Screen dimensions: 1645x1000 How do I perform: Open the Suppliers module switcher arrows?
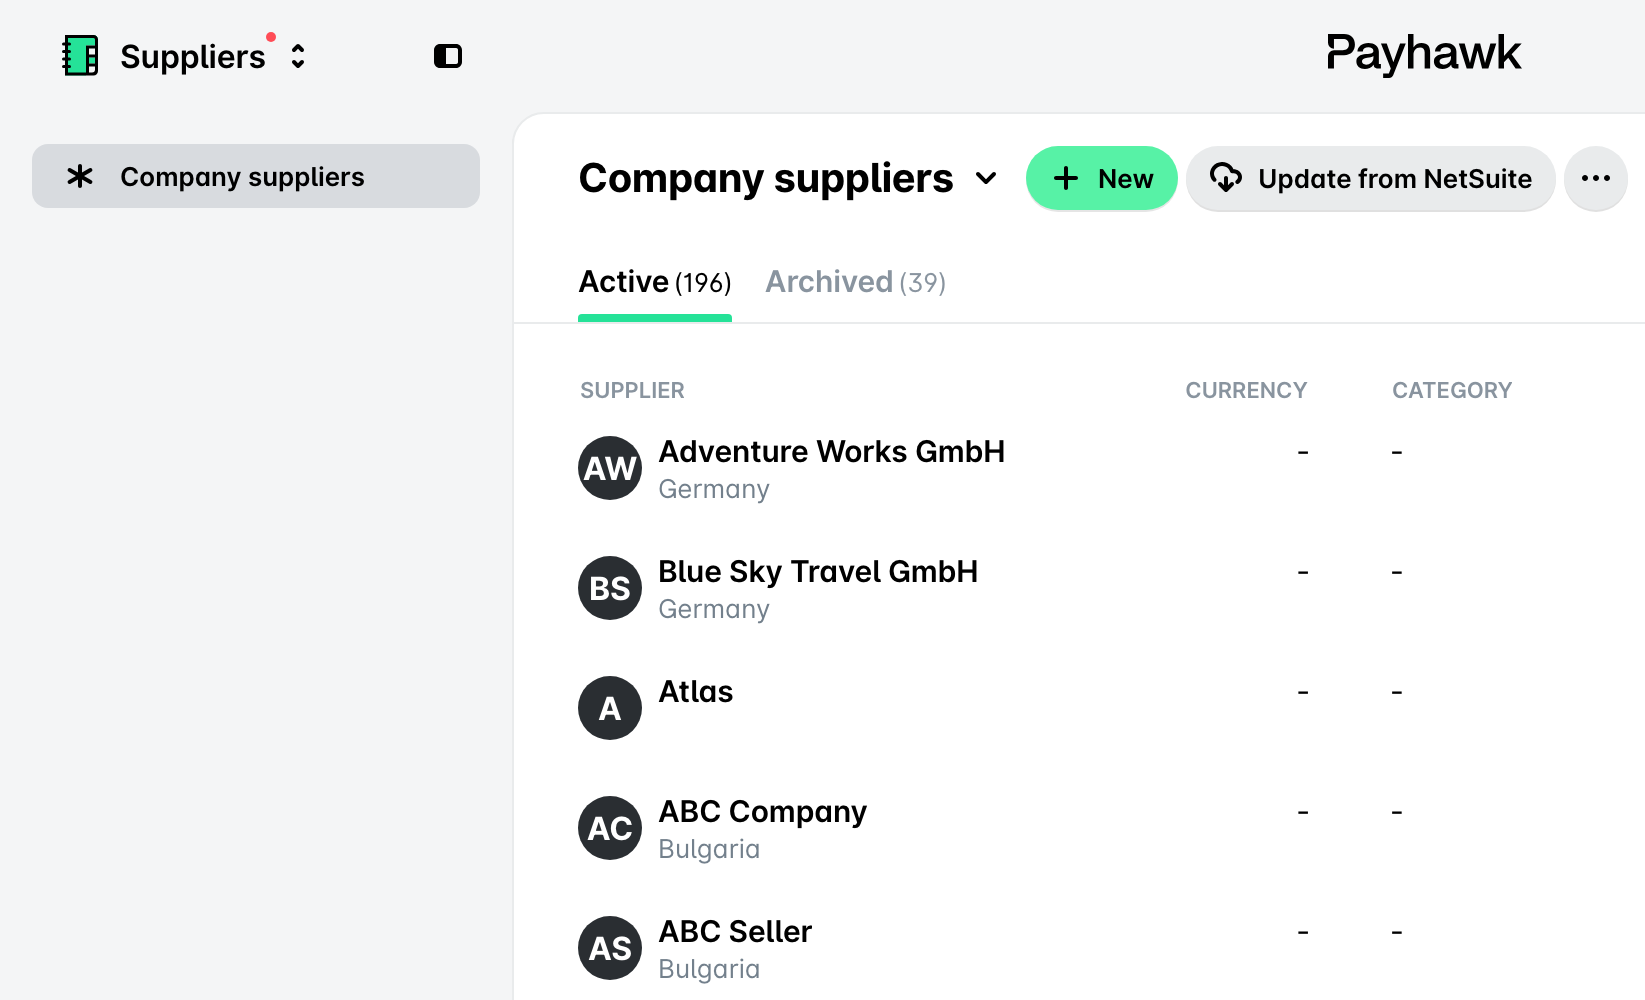(298, 56)
